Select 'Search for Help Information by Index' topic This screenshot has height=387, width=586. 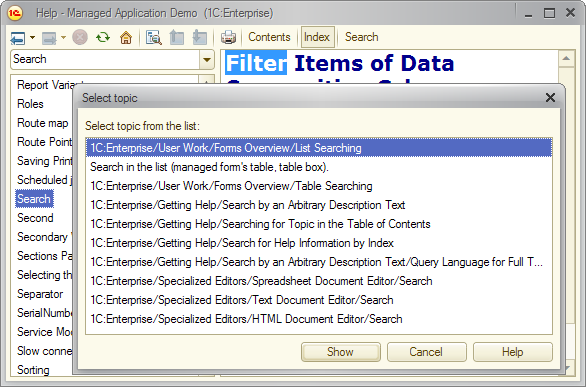(x=319, y=243)
